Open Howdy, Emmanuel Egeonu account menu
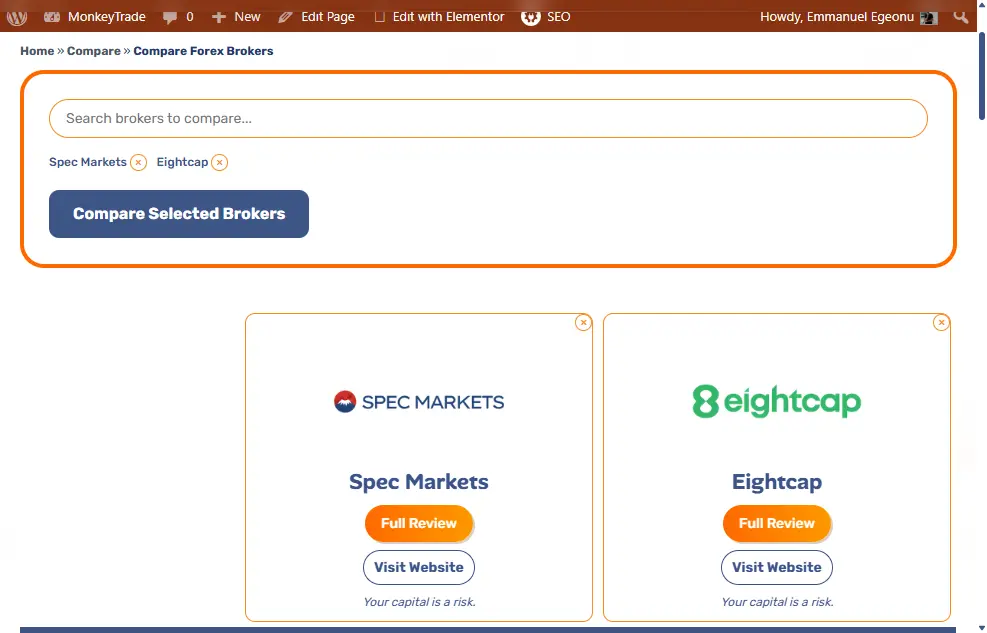987x633 pixels. coord(849,17)
